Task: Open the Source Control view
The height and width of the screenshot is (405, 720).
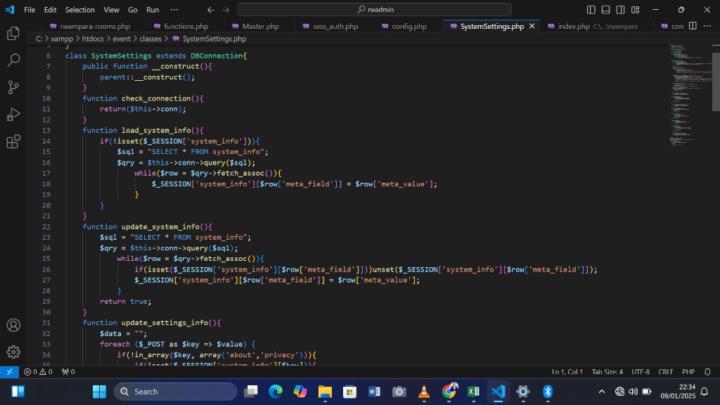Action: click(13, 87)
